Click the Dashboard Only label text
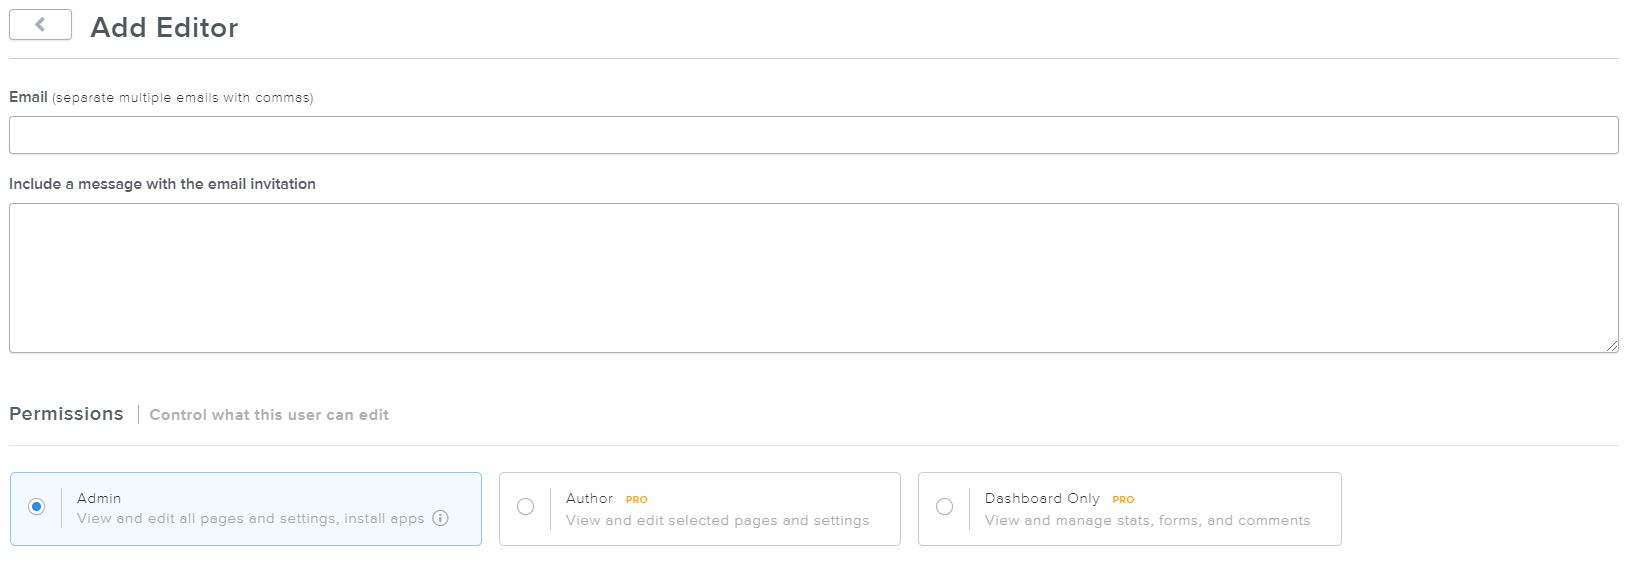 point(1041,498)
